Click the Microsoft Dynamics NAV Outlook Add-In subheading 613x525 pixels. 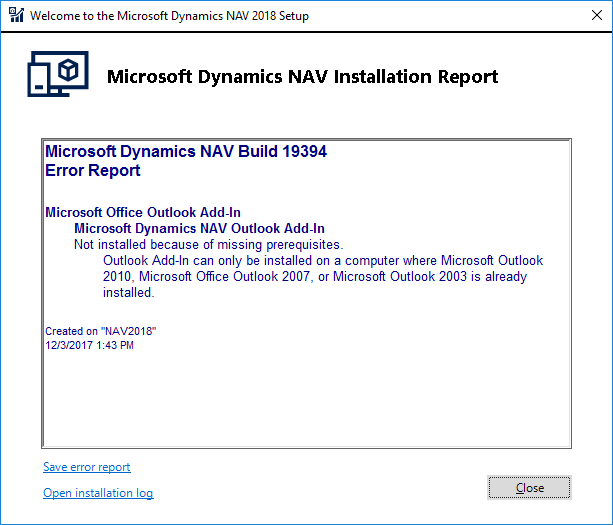coord(199,228)
